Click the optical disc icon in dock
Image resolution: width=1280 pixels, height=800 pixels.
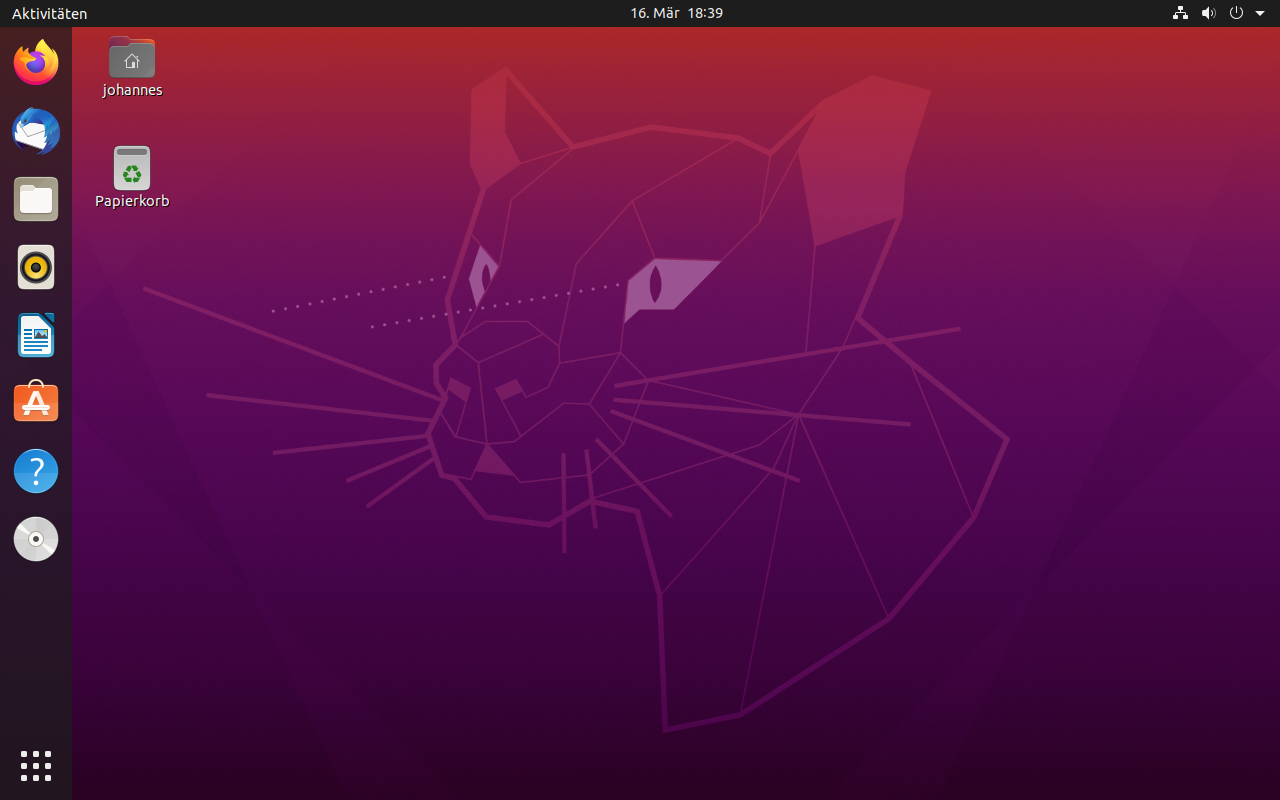coord(36,539)
